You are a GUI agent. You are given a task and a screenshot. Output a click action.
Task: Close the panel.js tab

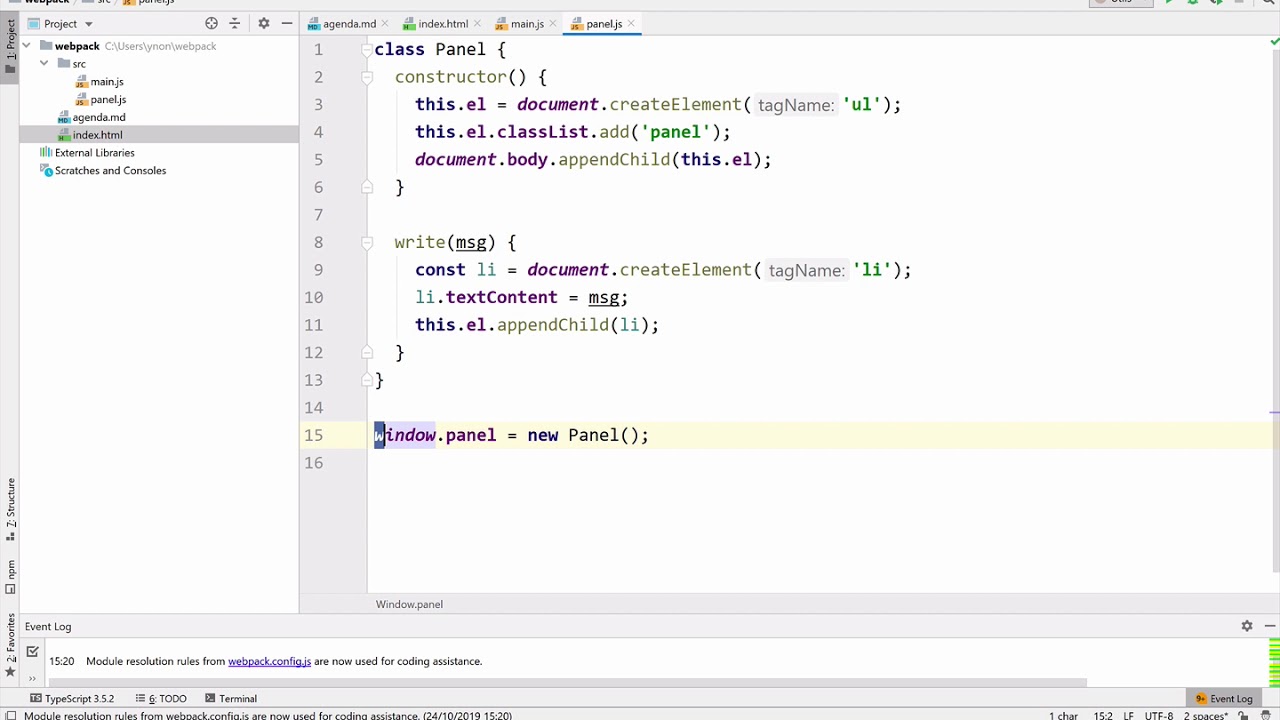(631, 24)
